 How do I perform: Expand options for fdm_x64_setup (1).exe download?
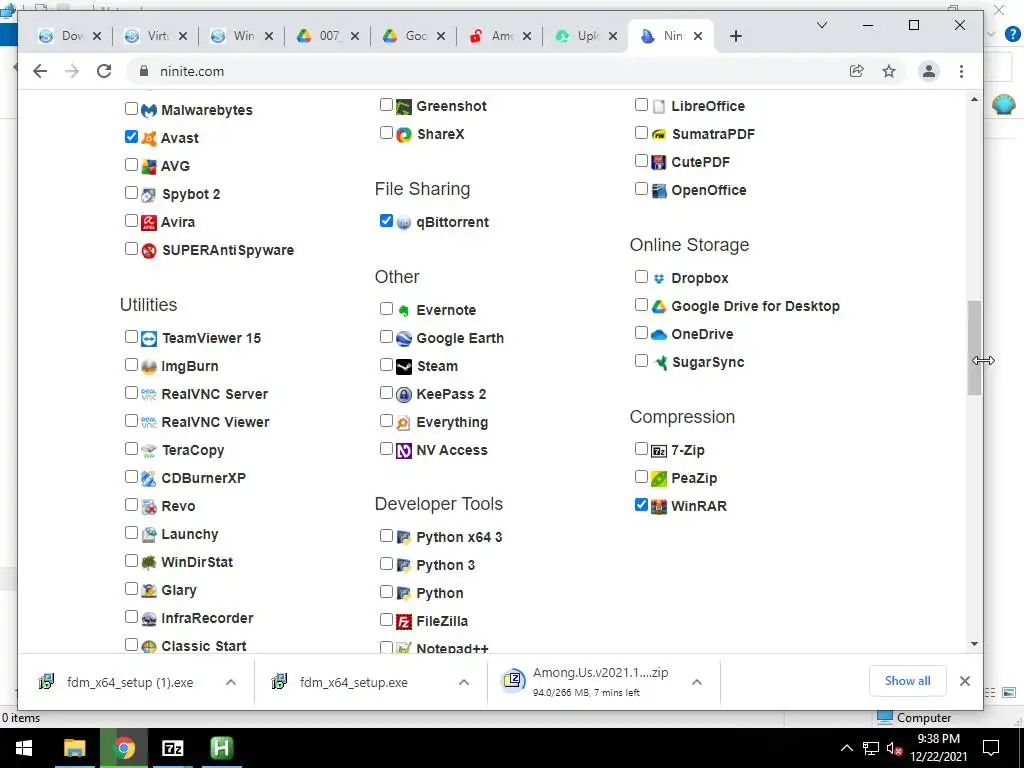coord(231,682)
